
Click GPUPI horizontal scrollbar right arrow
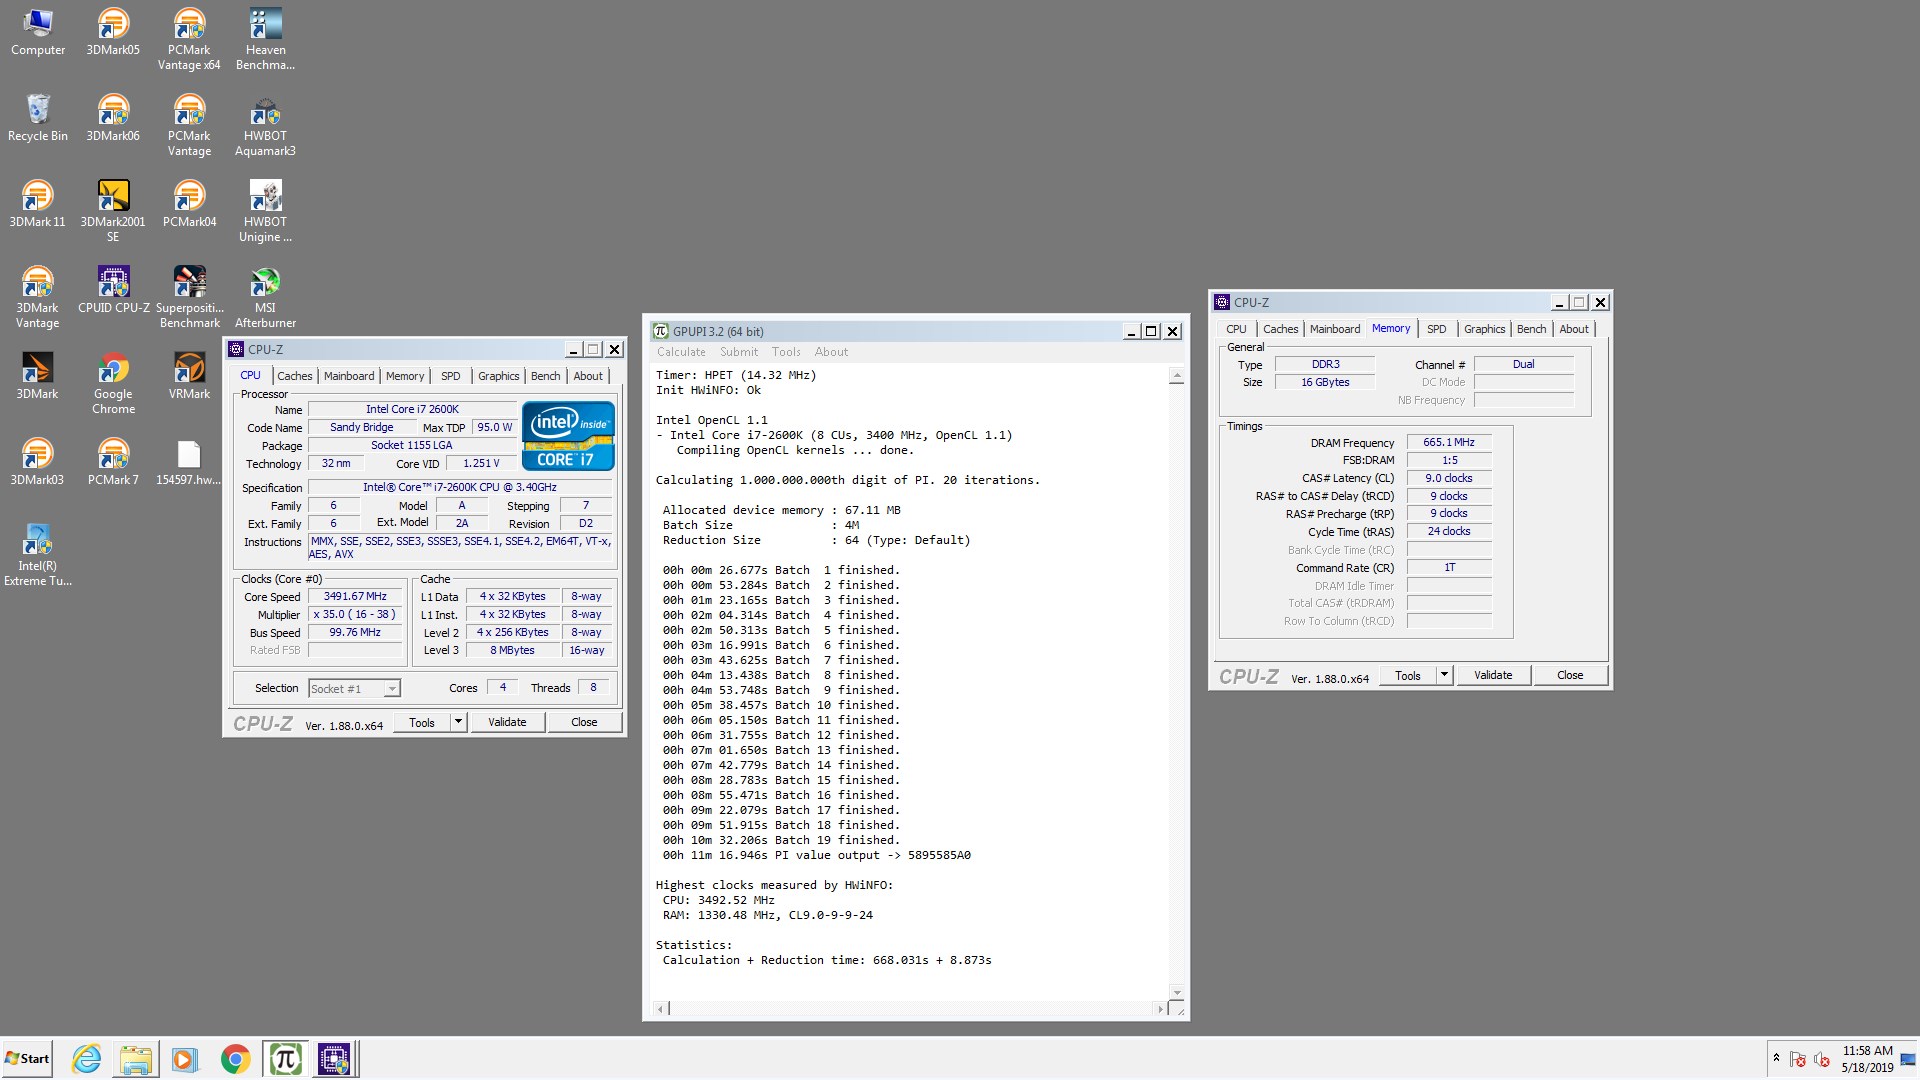(1160, 1009)
